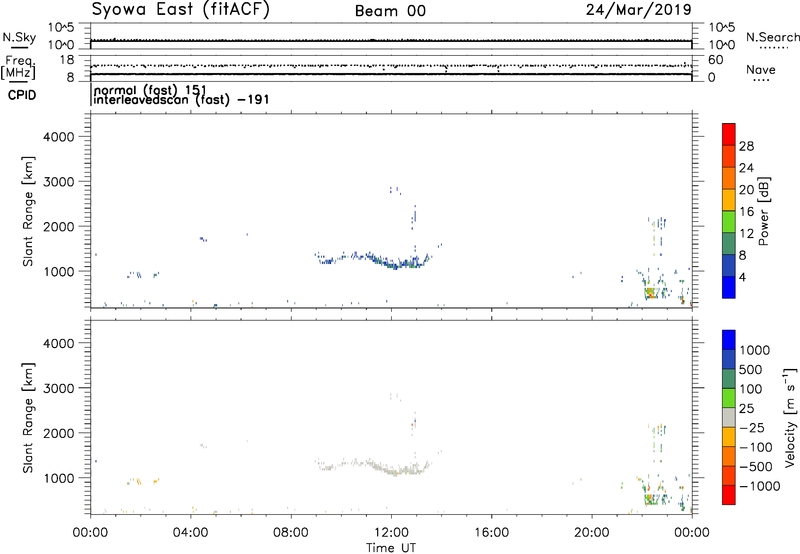800x554 pixels.
Task: Click the "28" Power colorbar tick value
Action: (x=746, y=146)
